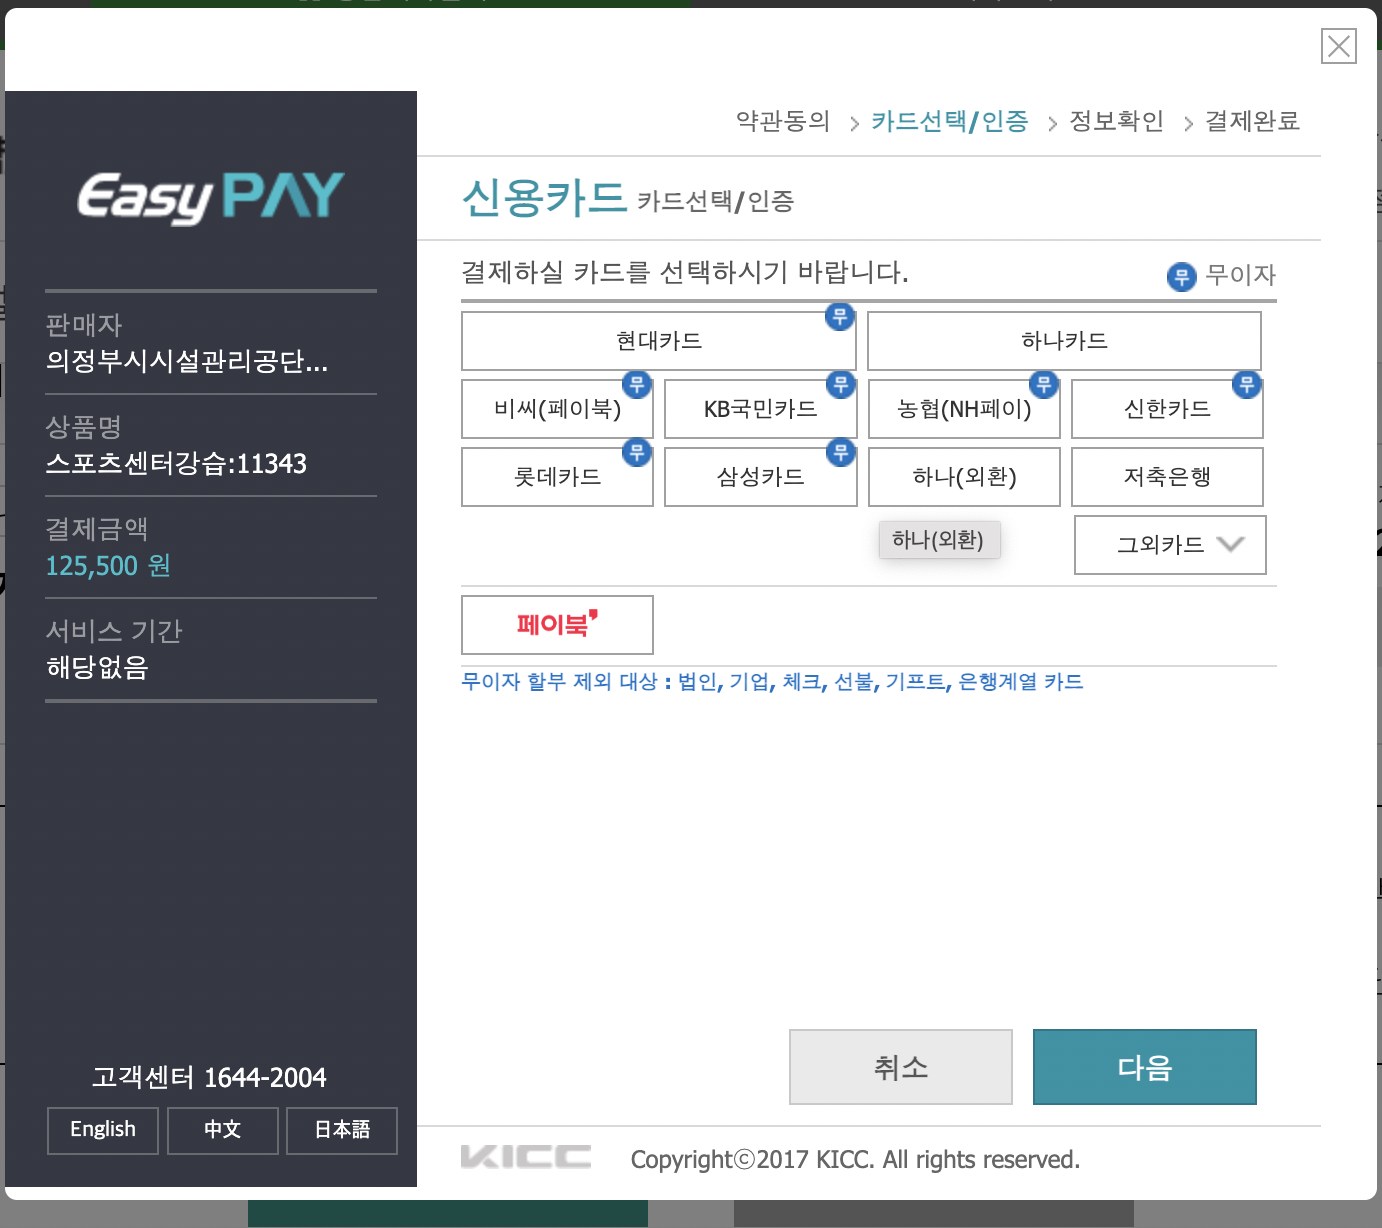Image resolution: width=1382 pixels, height=1228 pixels.
Task: Choose 농협(NH페이) card option
Action: coord(964,409)
